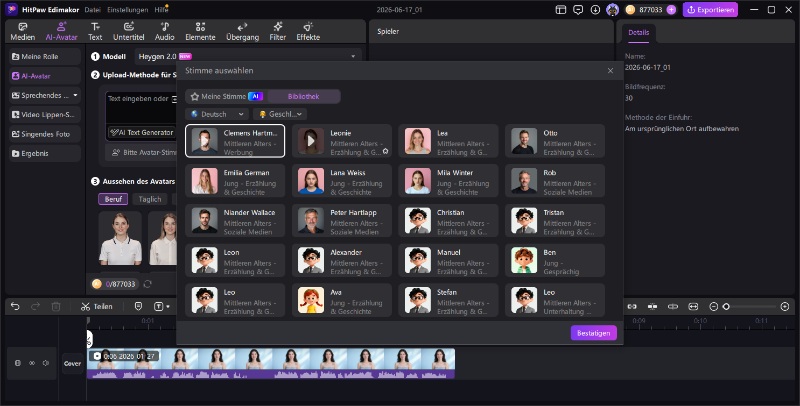Select the Peter Hartlapp voice card

[341, 221]
